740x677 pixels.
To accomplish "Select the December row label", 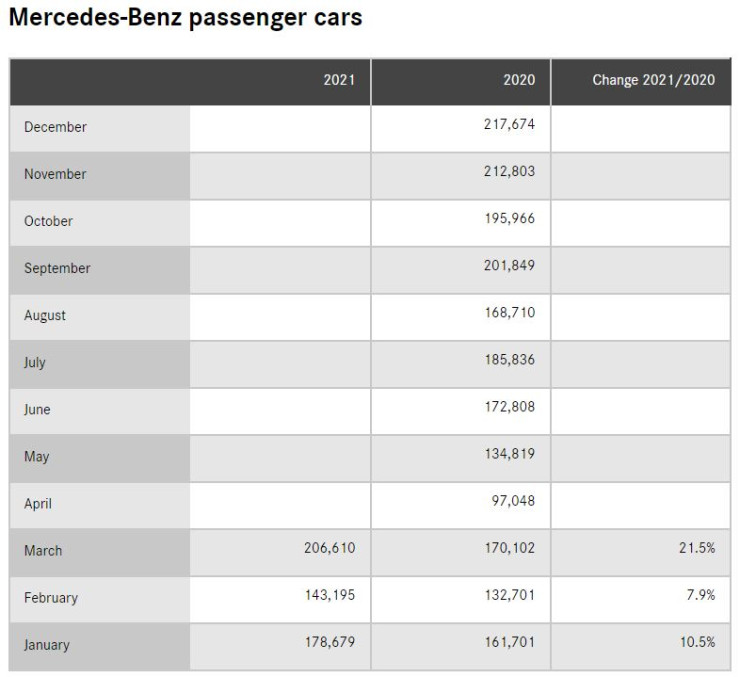I will 55,127.
